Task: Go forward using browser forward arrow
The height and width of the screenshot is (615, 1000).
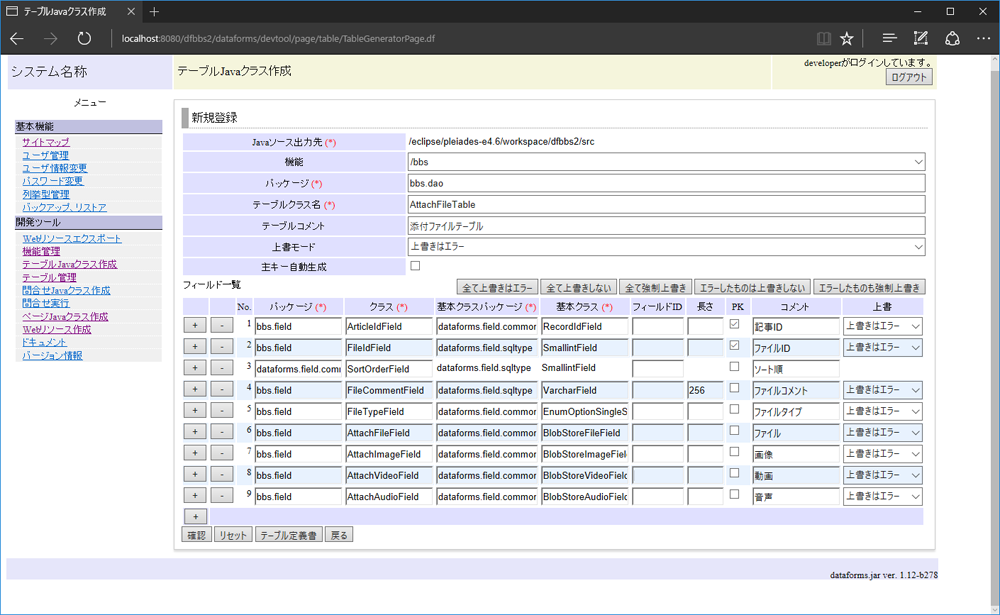Action: pyautogui.click(x=50, y=39)
